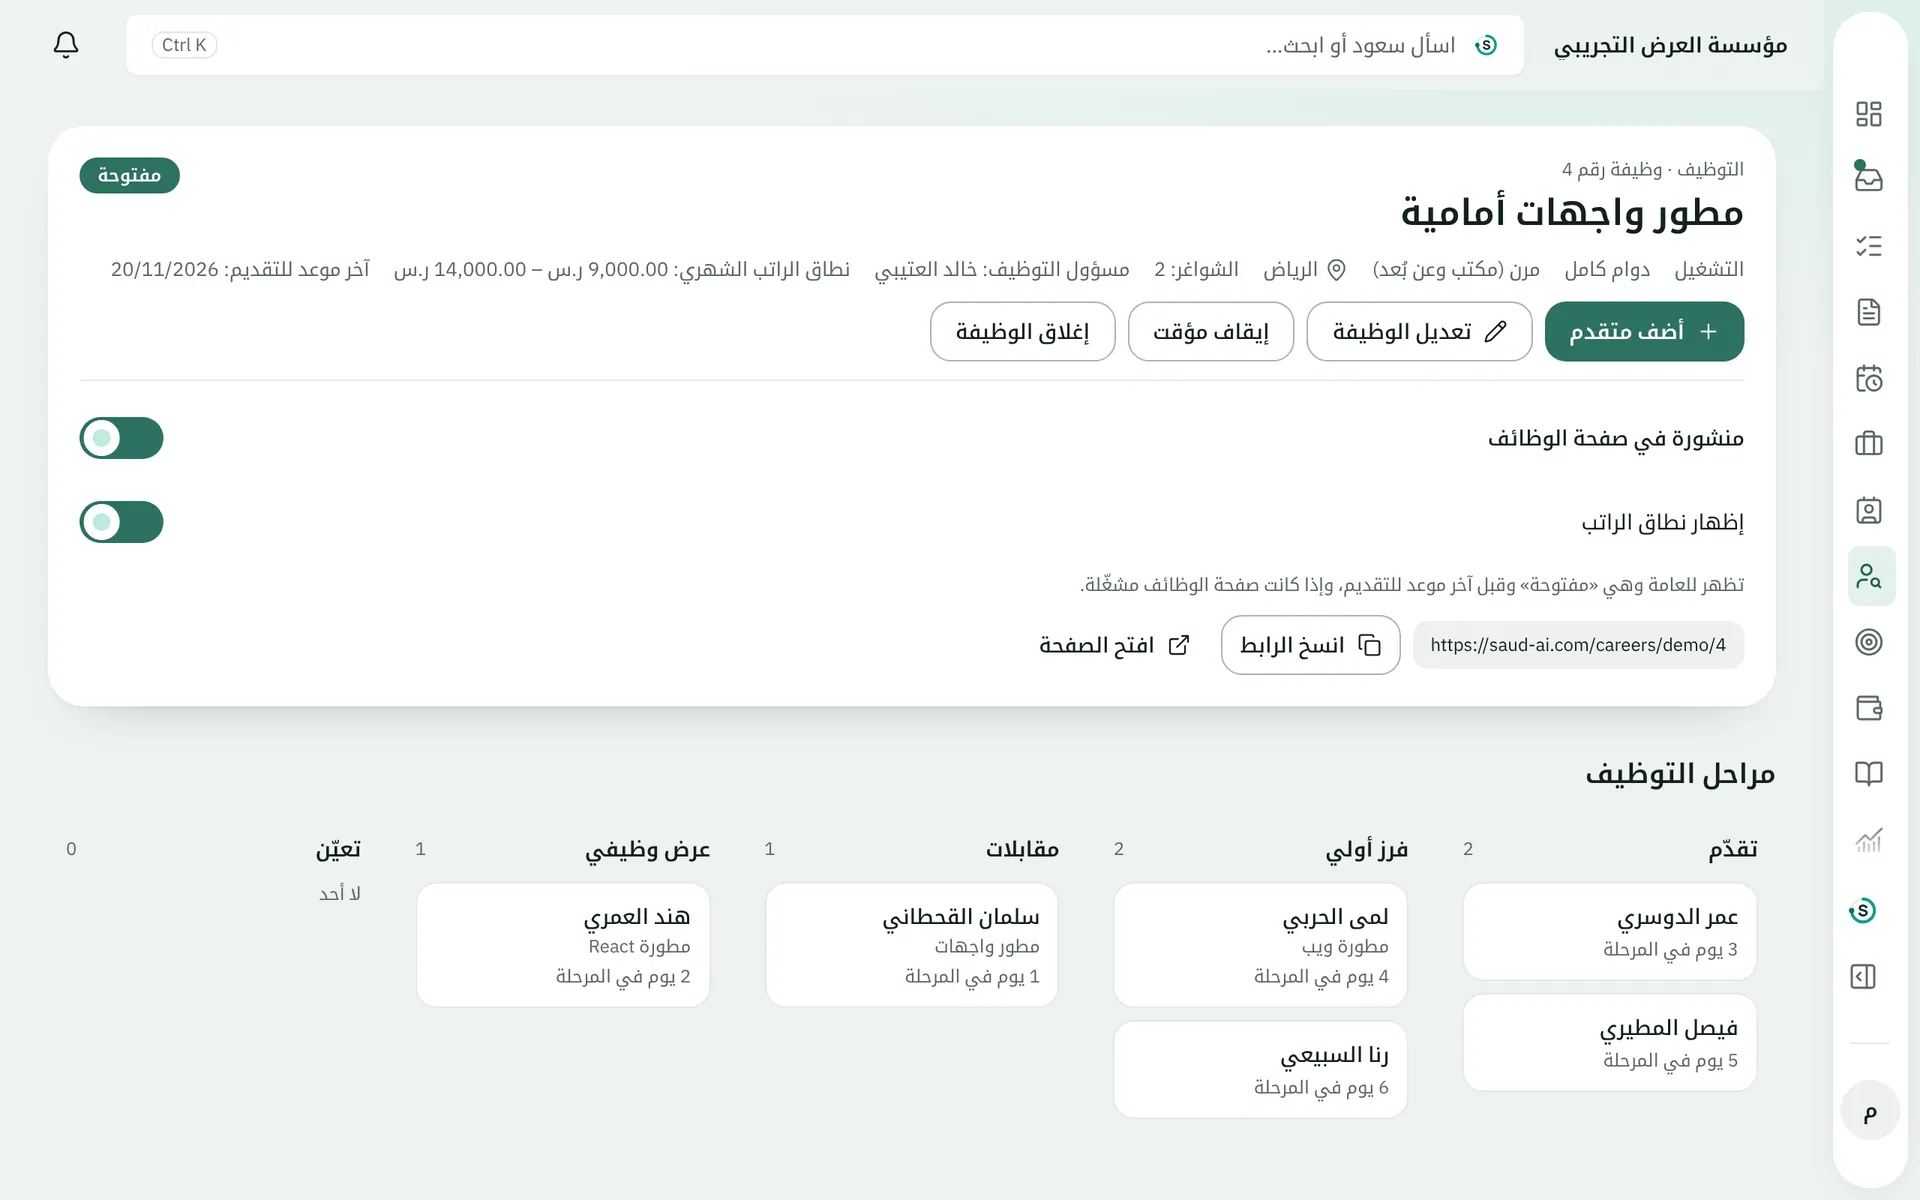Viewport: 1920px width, 1200px height.
Task: Toggle إظهار نطاق الراتب switch
Action: pyautogui.click(x=122, y=522)
